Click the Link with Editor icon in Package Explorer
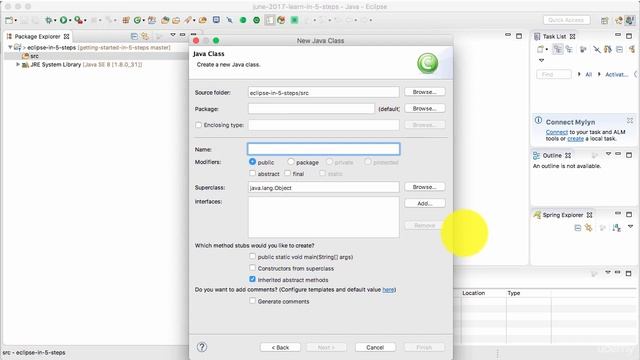The height and width of the screenshot is (360, 640). pos(145,36)
